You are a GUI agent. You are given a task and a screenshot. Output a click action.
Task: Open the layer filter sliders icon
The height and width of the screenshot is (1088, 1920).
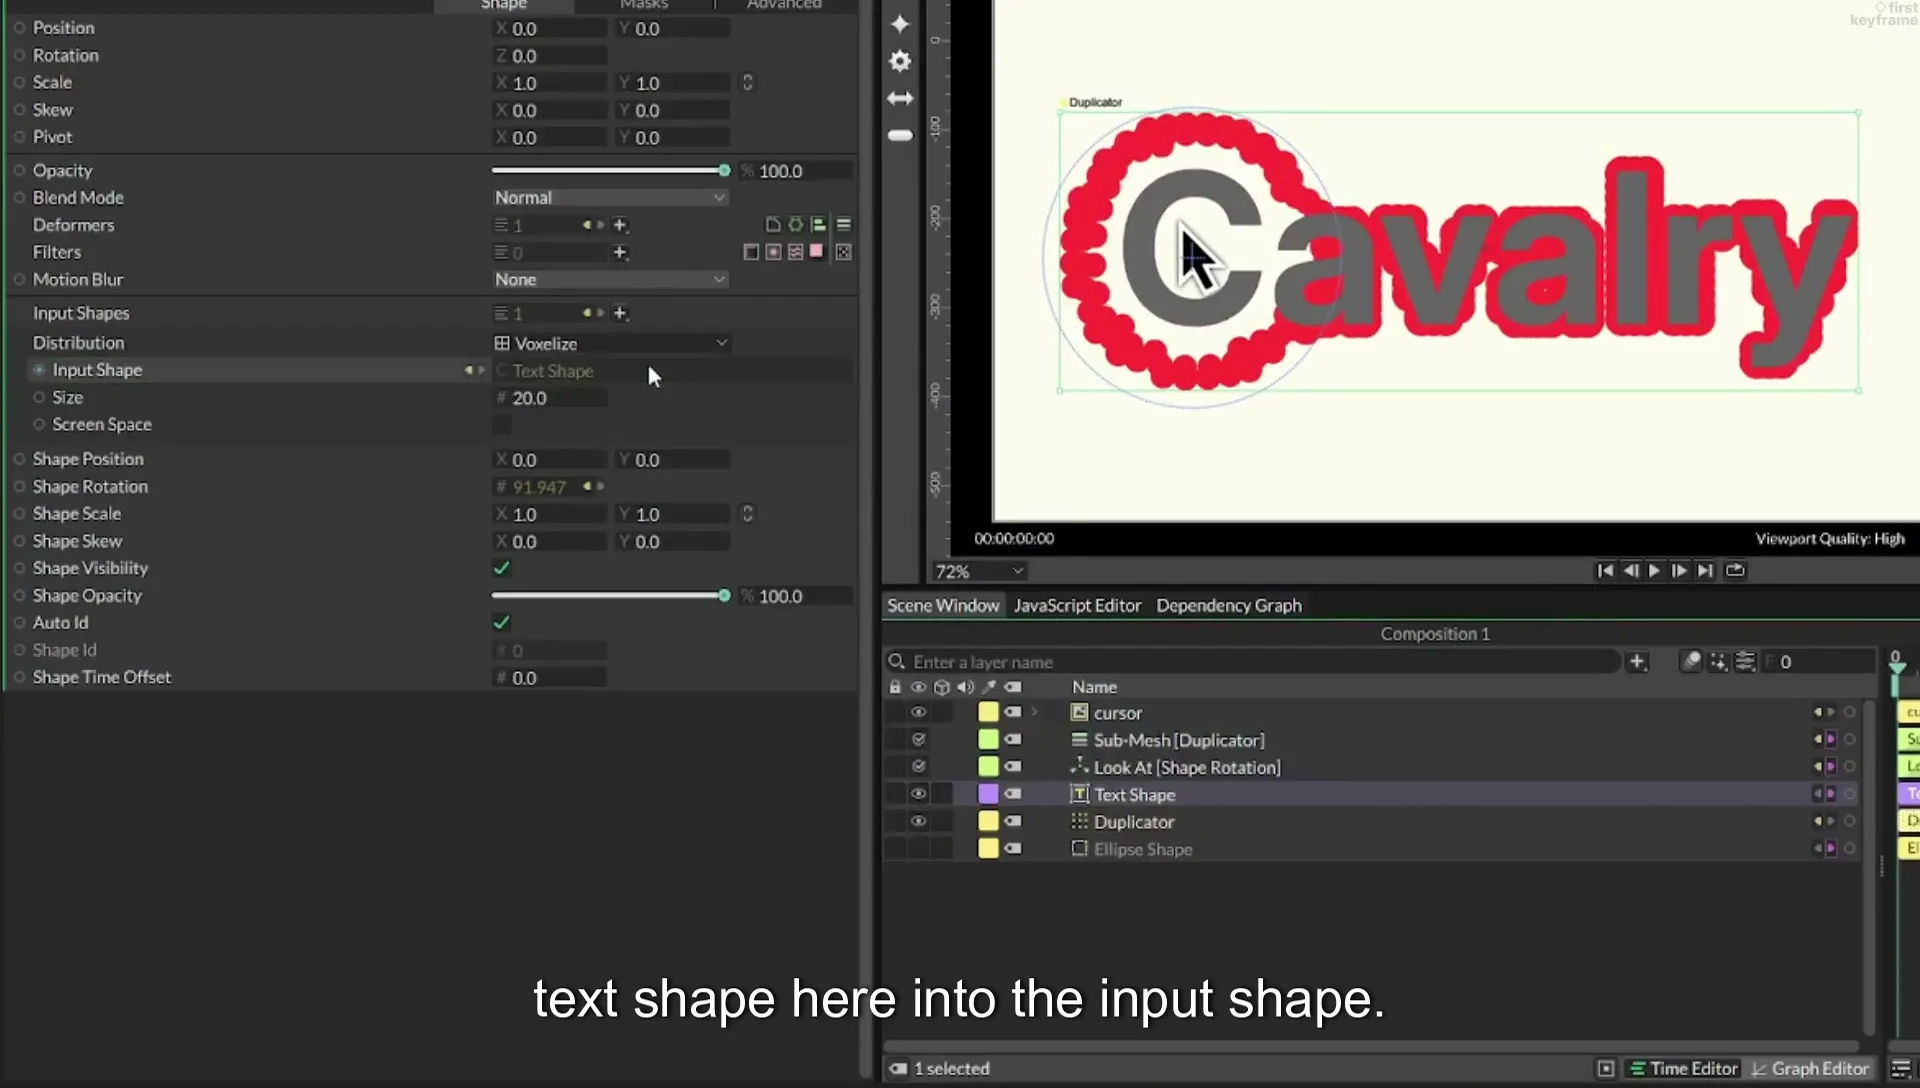point(1745,661)
